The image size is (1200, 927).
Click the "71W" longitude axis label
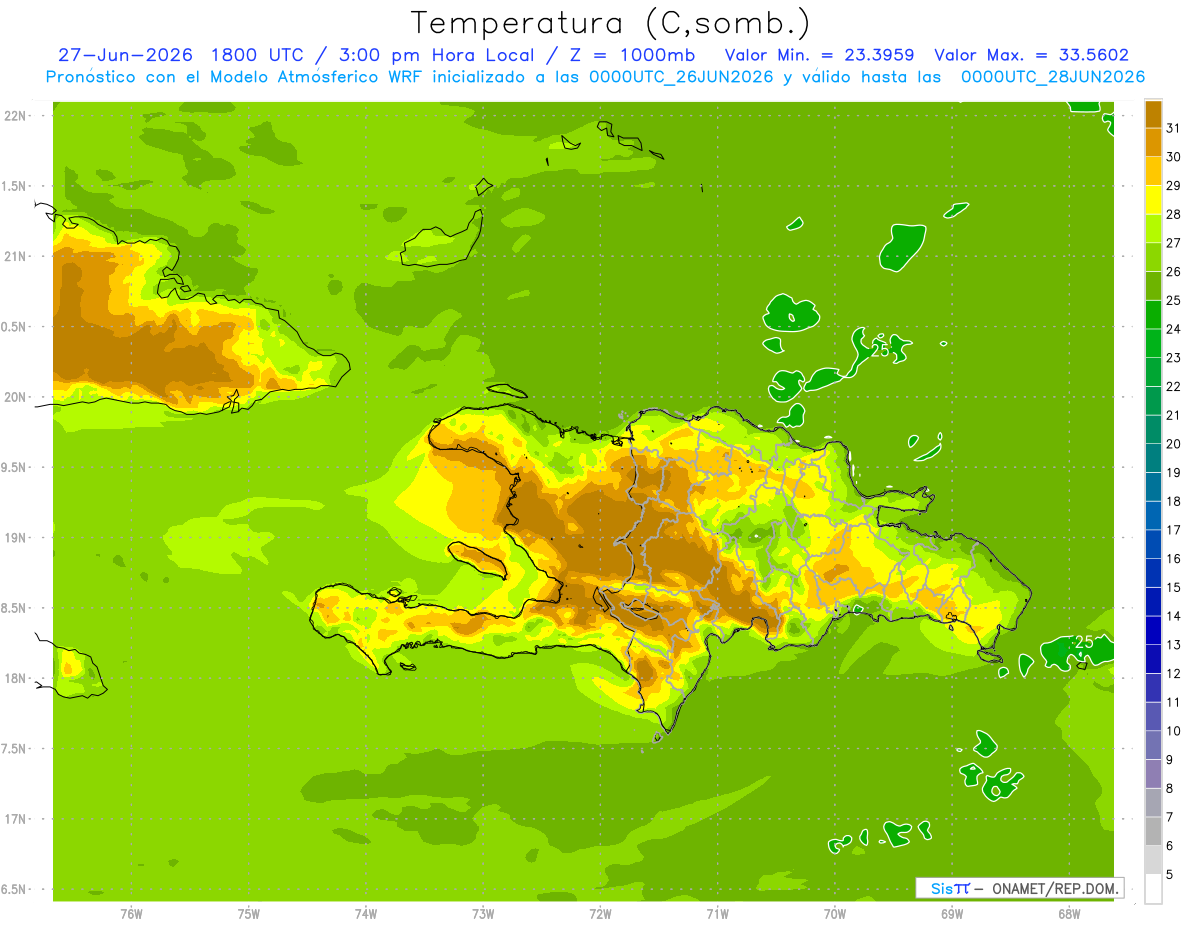717,914
